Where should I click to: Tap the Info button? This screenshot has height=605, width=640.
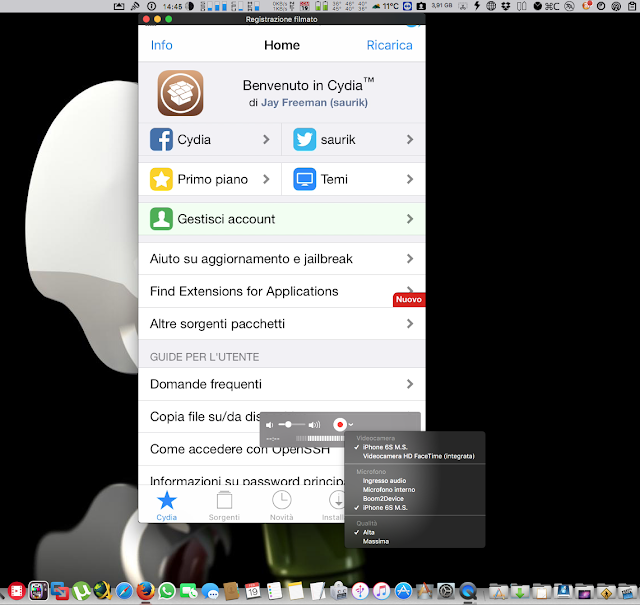tap(162, 45)
